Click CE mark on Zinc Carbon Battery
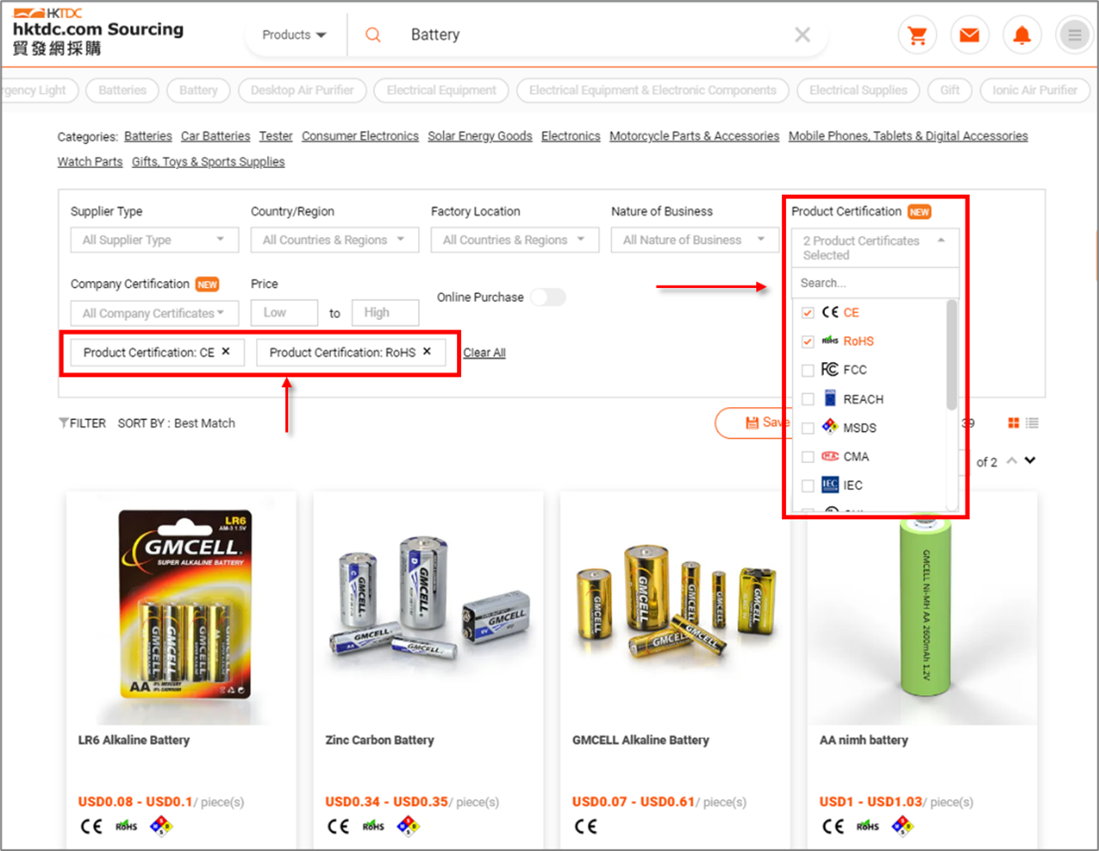The height and width of the screenshot is (851, 1099). point(339,826)
